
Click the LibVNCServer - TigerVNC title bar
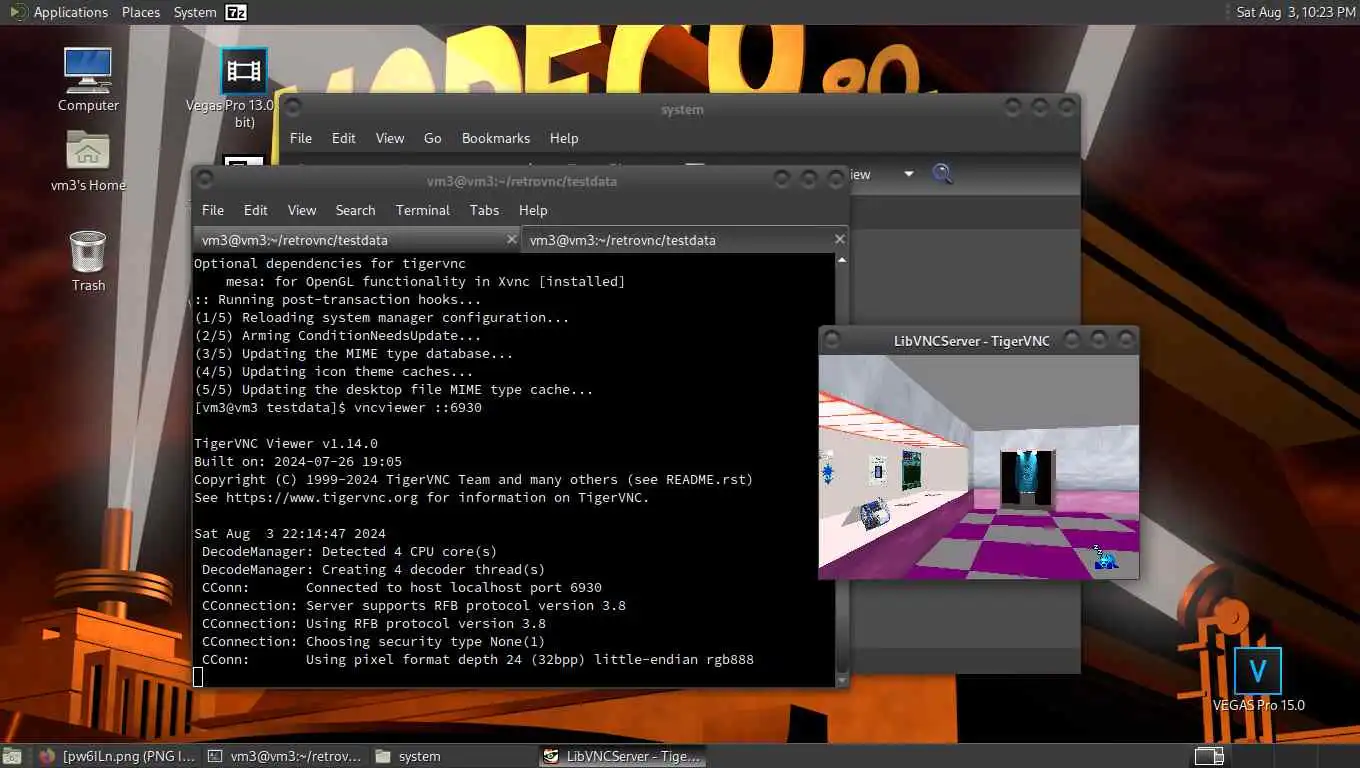[971, 341]
